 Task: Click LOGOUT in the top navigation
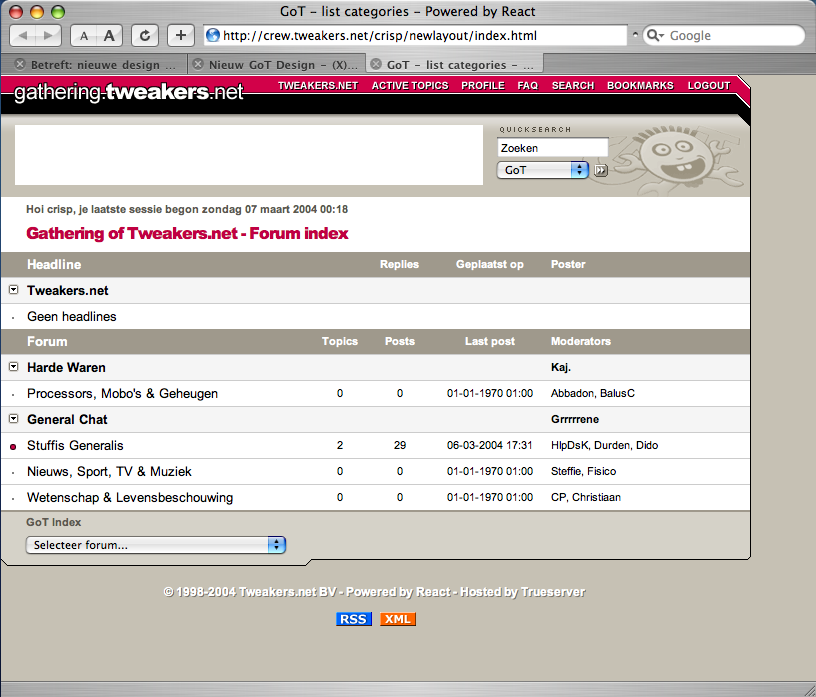(709, 86)
